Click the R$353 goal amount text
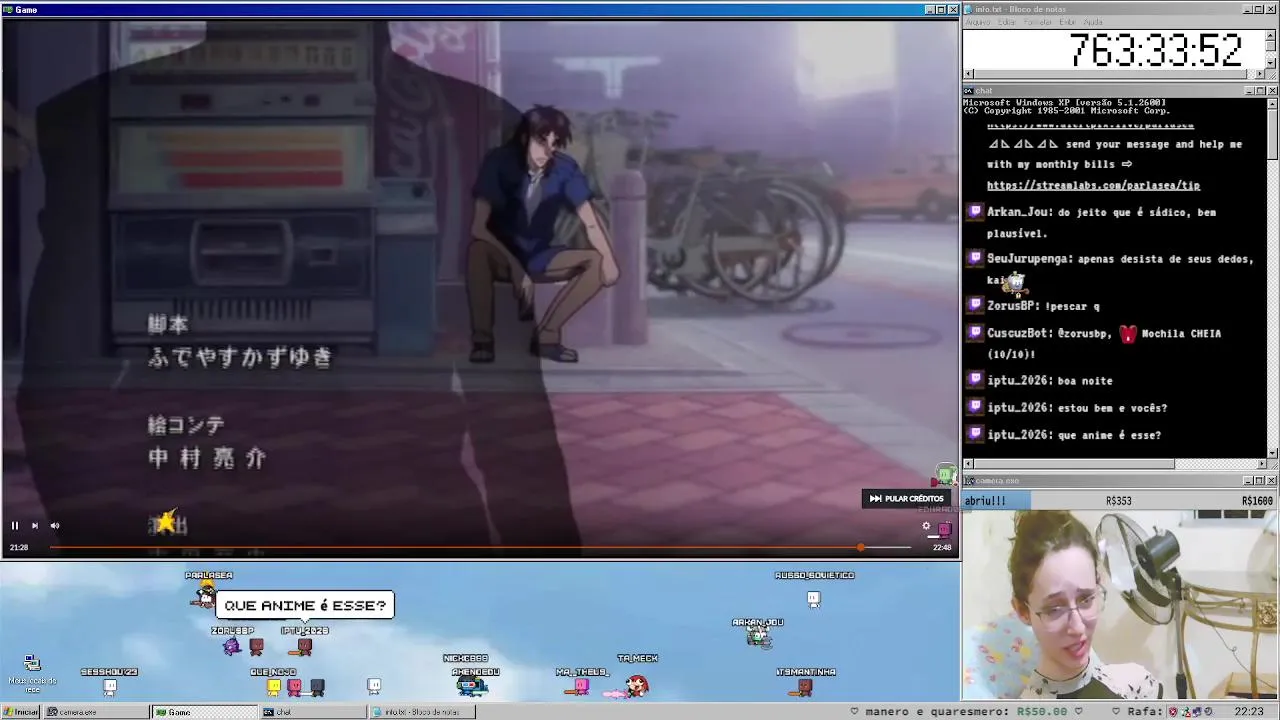Viewport: 1280px width, 720px height. (1118, 500)
